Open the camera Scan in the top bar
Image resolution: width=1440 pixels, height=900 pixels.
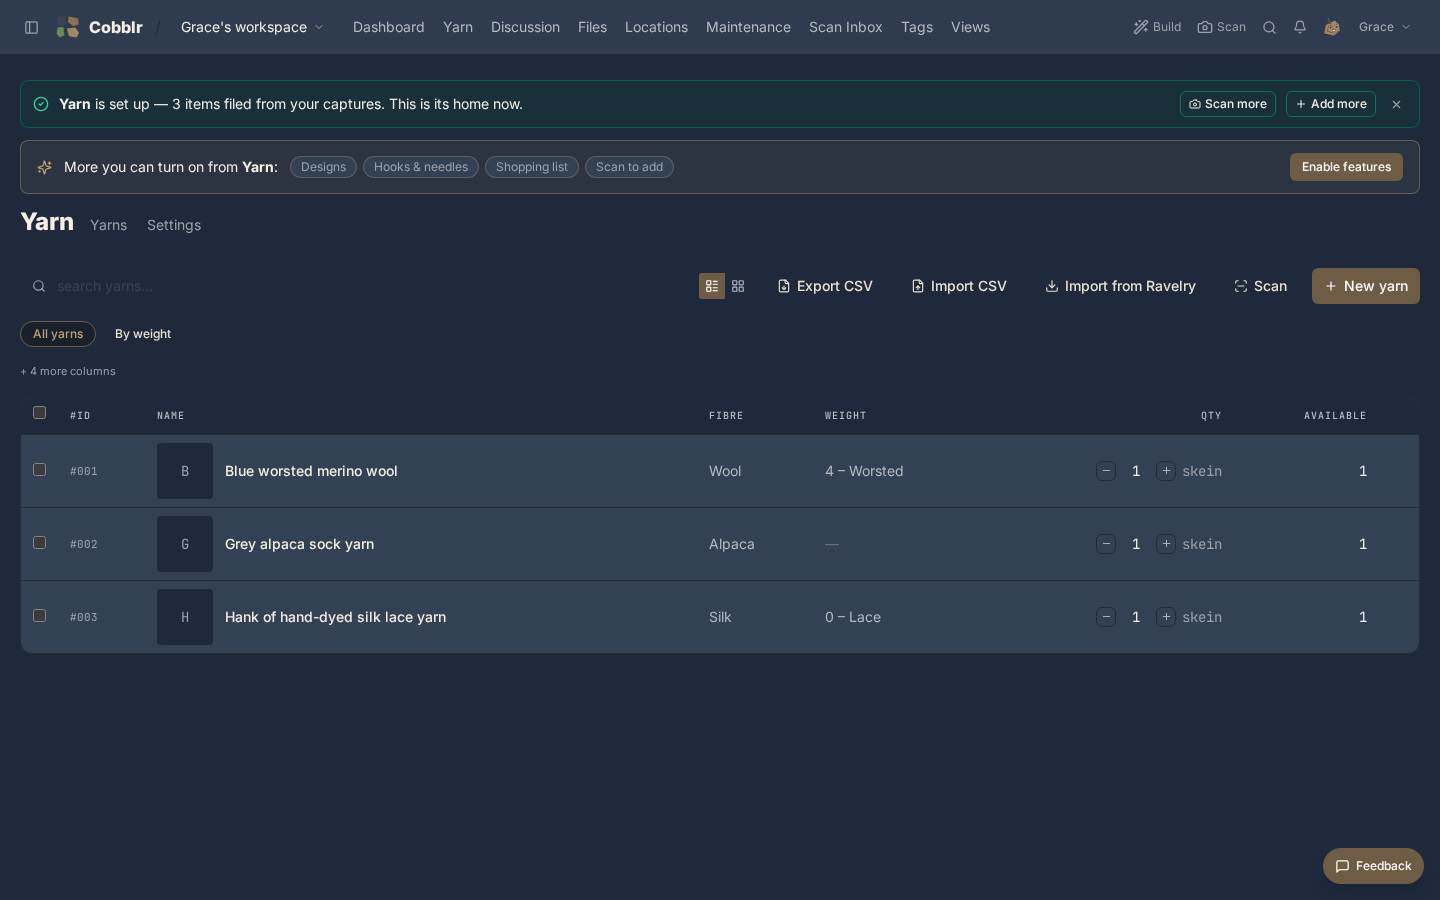[1222, 27]
